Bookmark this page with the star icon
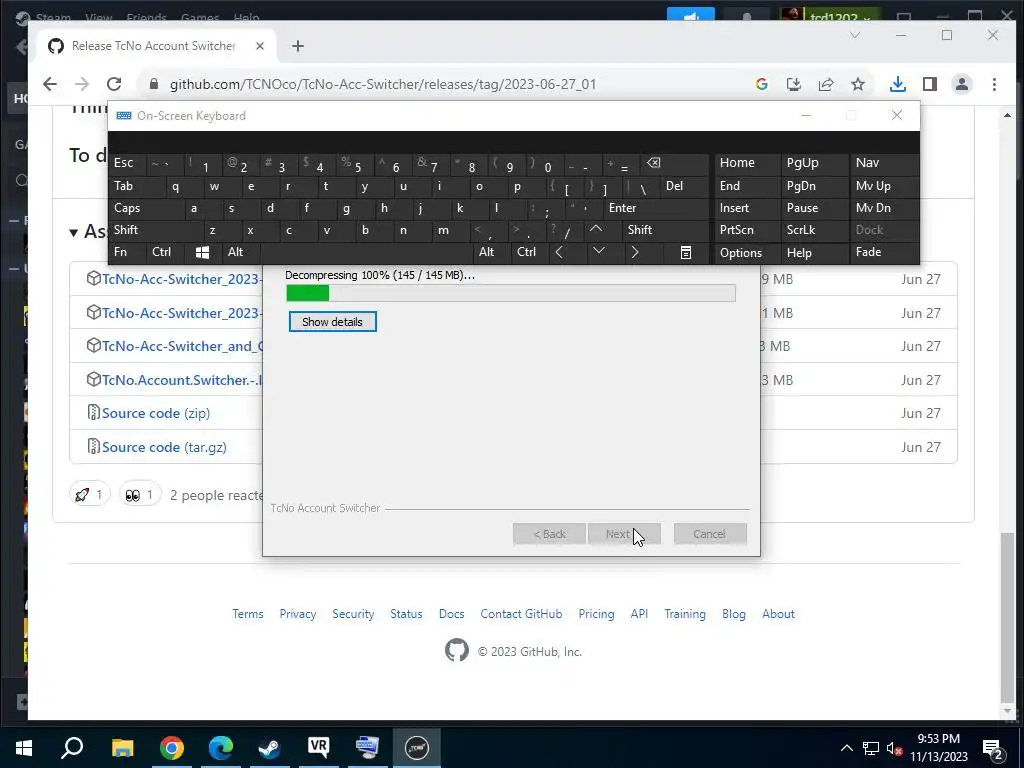The height and width of the screenshot is (768, 1024). pyautogui.click(x=857, y=84)
